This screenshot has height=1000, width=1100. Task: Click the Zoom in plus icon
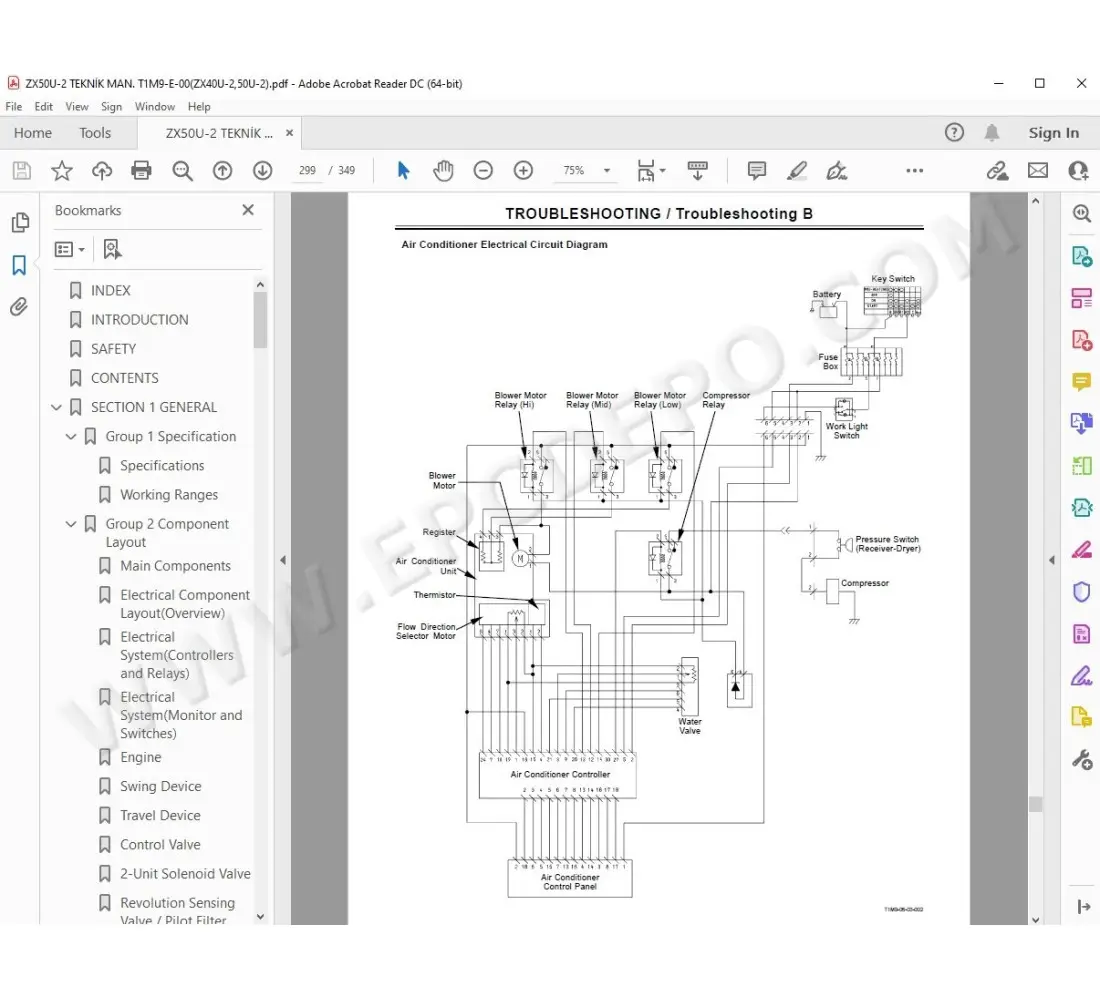coord(523,171)
